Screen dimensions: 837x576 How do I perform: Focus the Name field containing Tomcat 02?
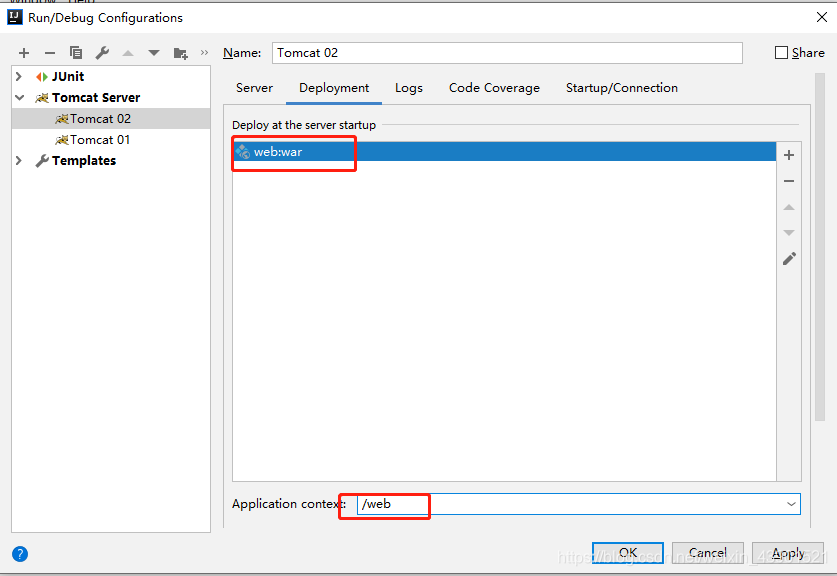tap(507, 53)
